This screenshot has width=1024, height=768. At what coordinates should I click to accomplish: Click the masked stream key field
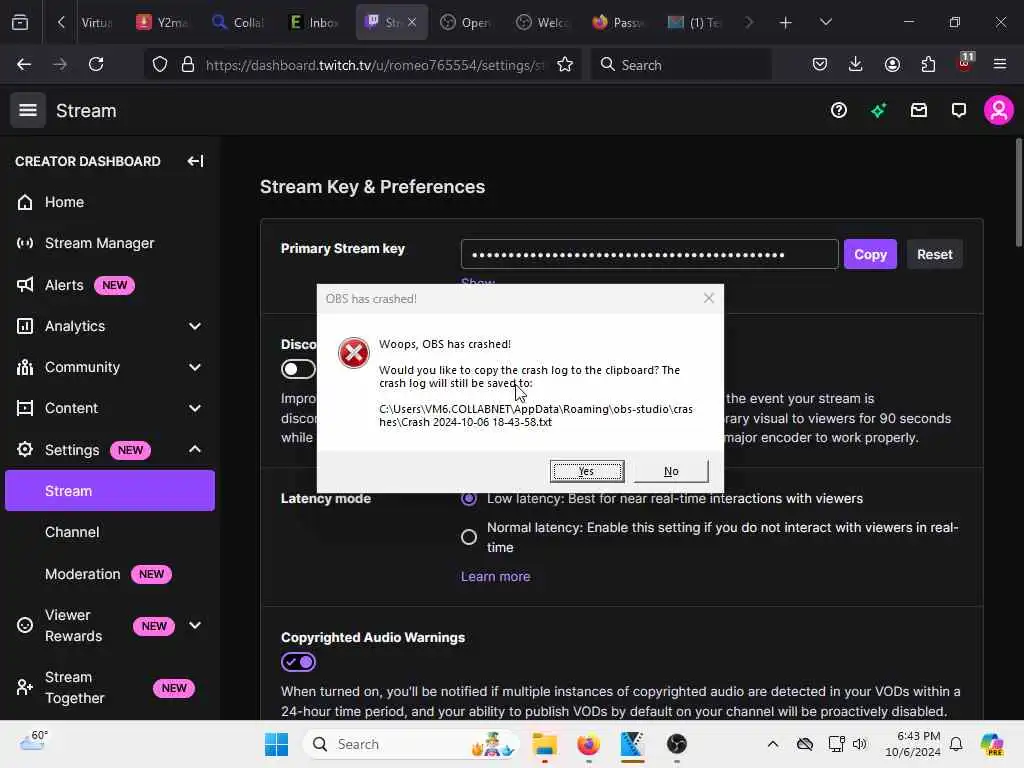click(649, 254)
